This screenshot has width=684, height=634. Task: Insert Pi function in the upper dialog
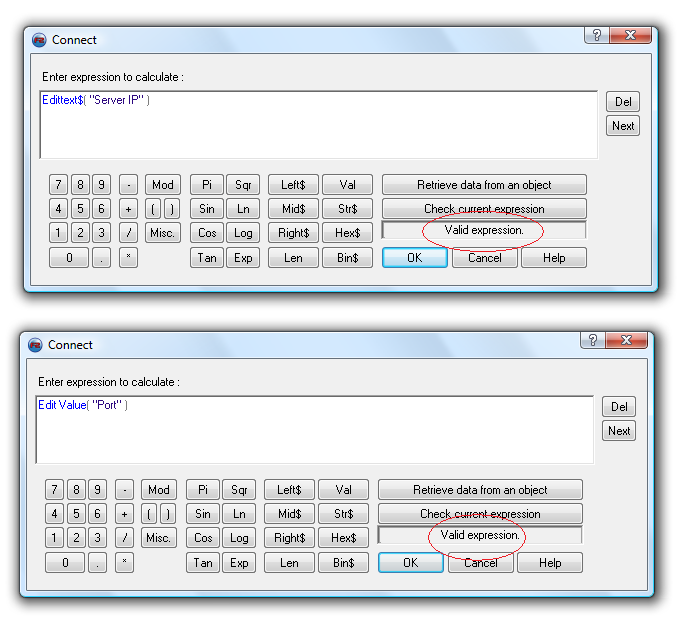point(207,185)
